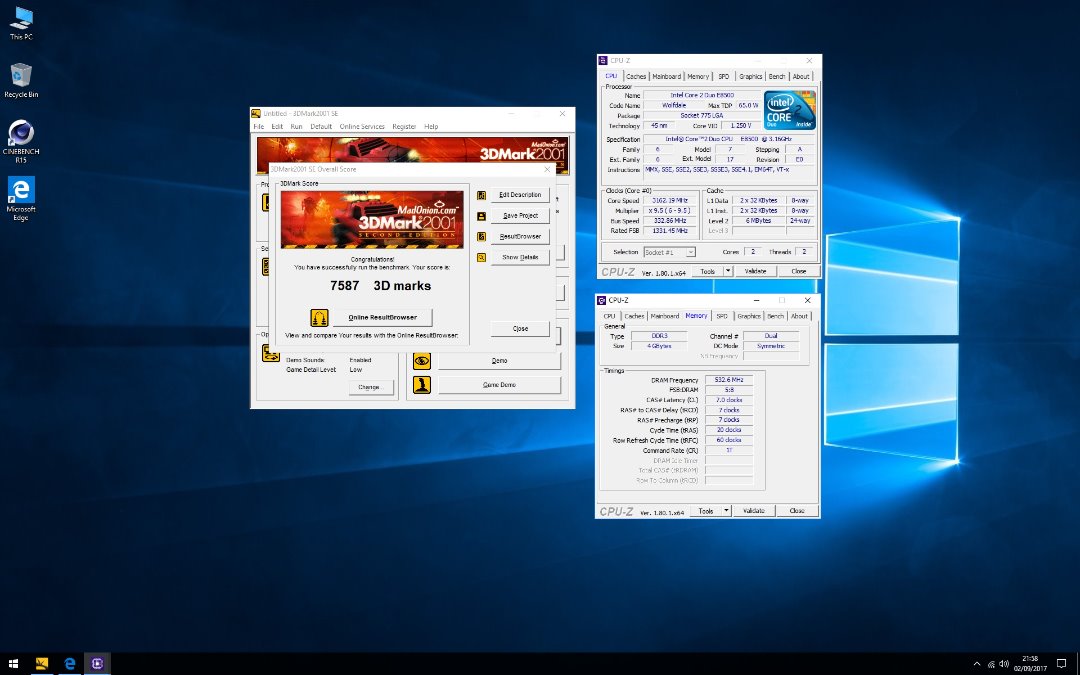Viewport: 1080px width, 675px height.
Task: Click the DRAM Frequency value 532.6 MHz
Action: point(729,380)
